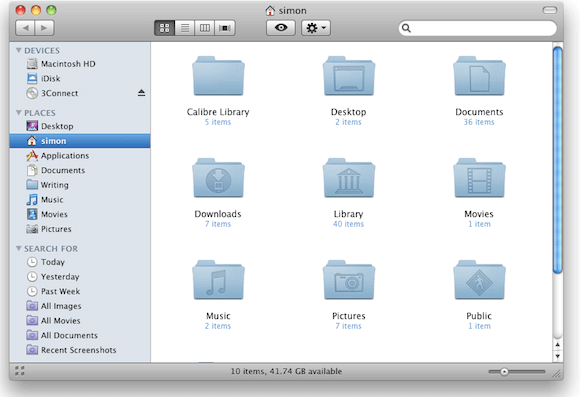Screen dimensions: 580x397
Task: Click the window resize grip
Action: coord(557,374)
